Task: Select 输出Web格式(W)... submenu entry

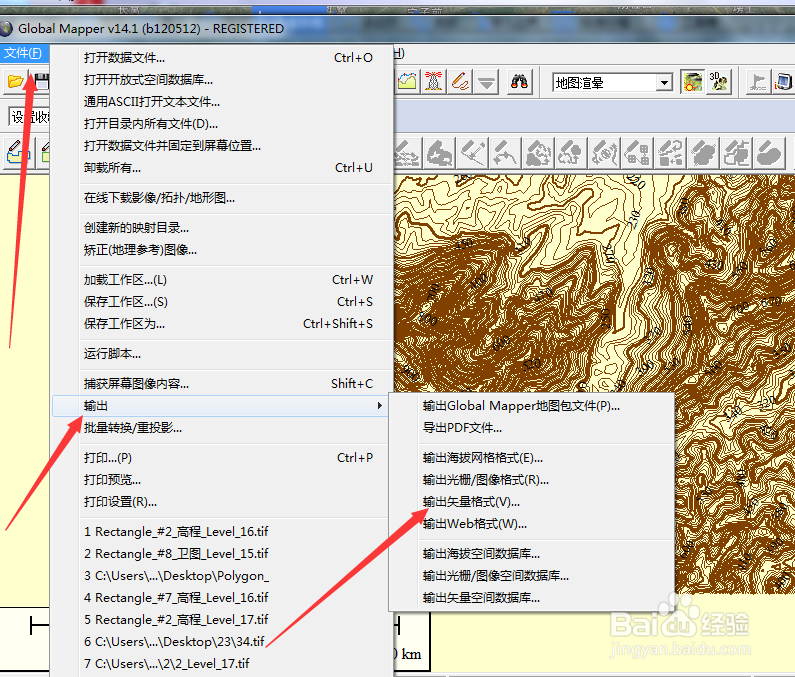Action: click(531, 523)
